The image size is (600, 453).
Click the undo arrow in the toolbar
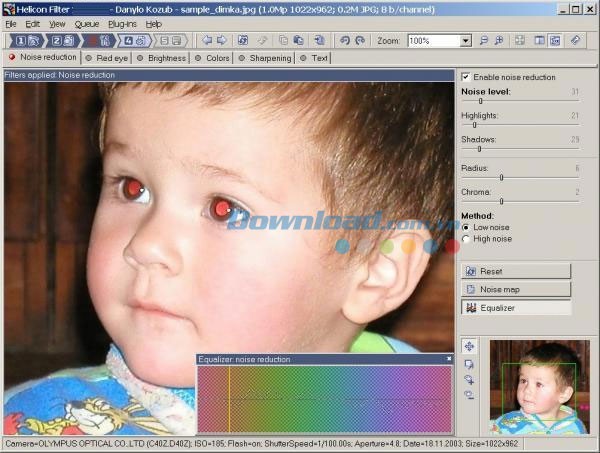[x=345, y=41]
